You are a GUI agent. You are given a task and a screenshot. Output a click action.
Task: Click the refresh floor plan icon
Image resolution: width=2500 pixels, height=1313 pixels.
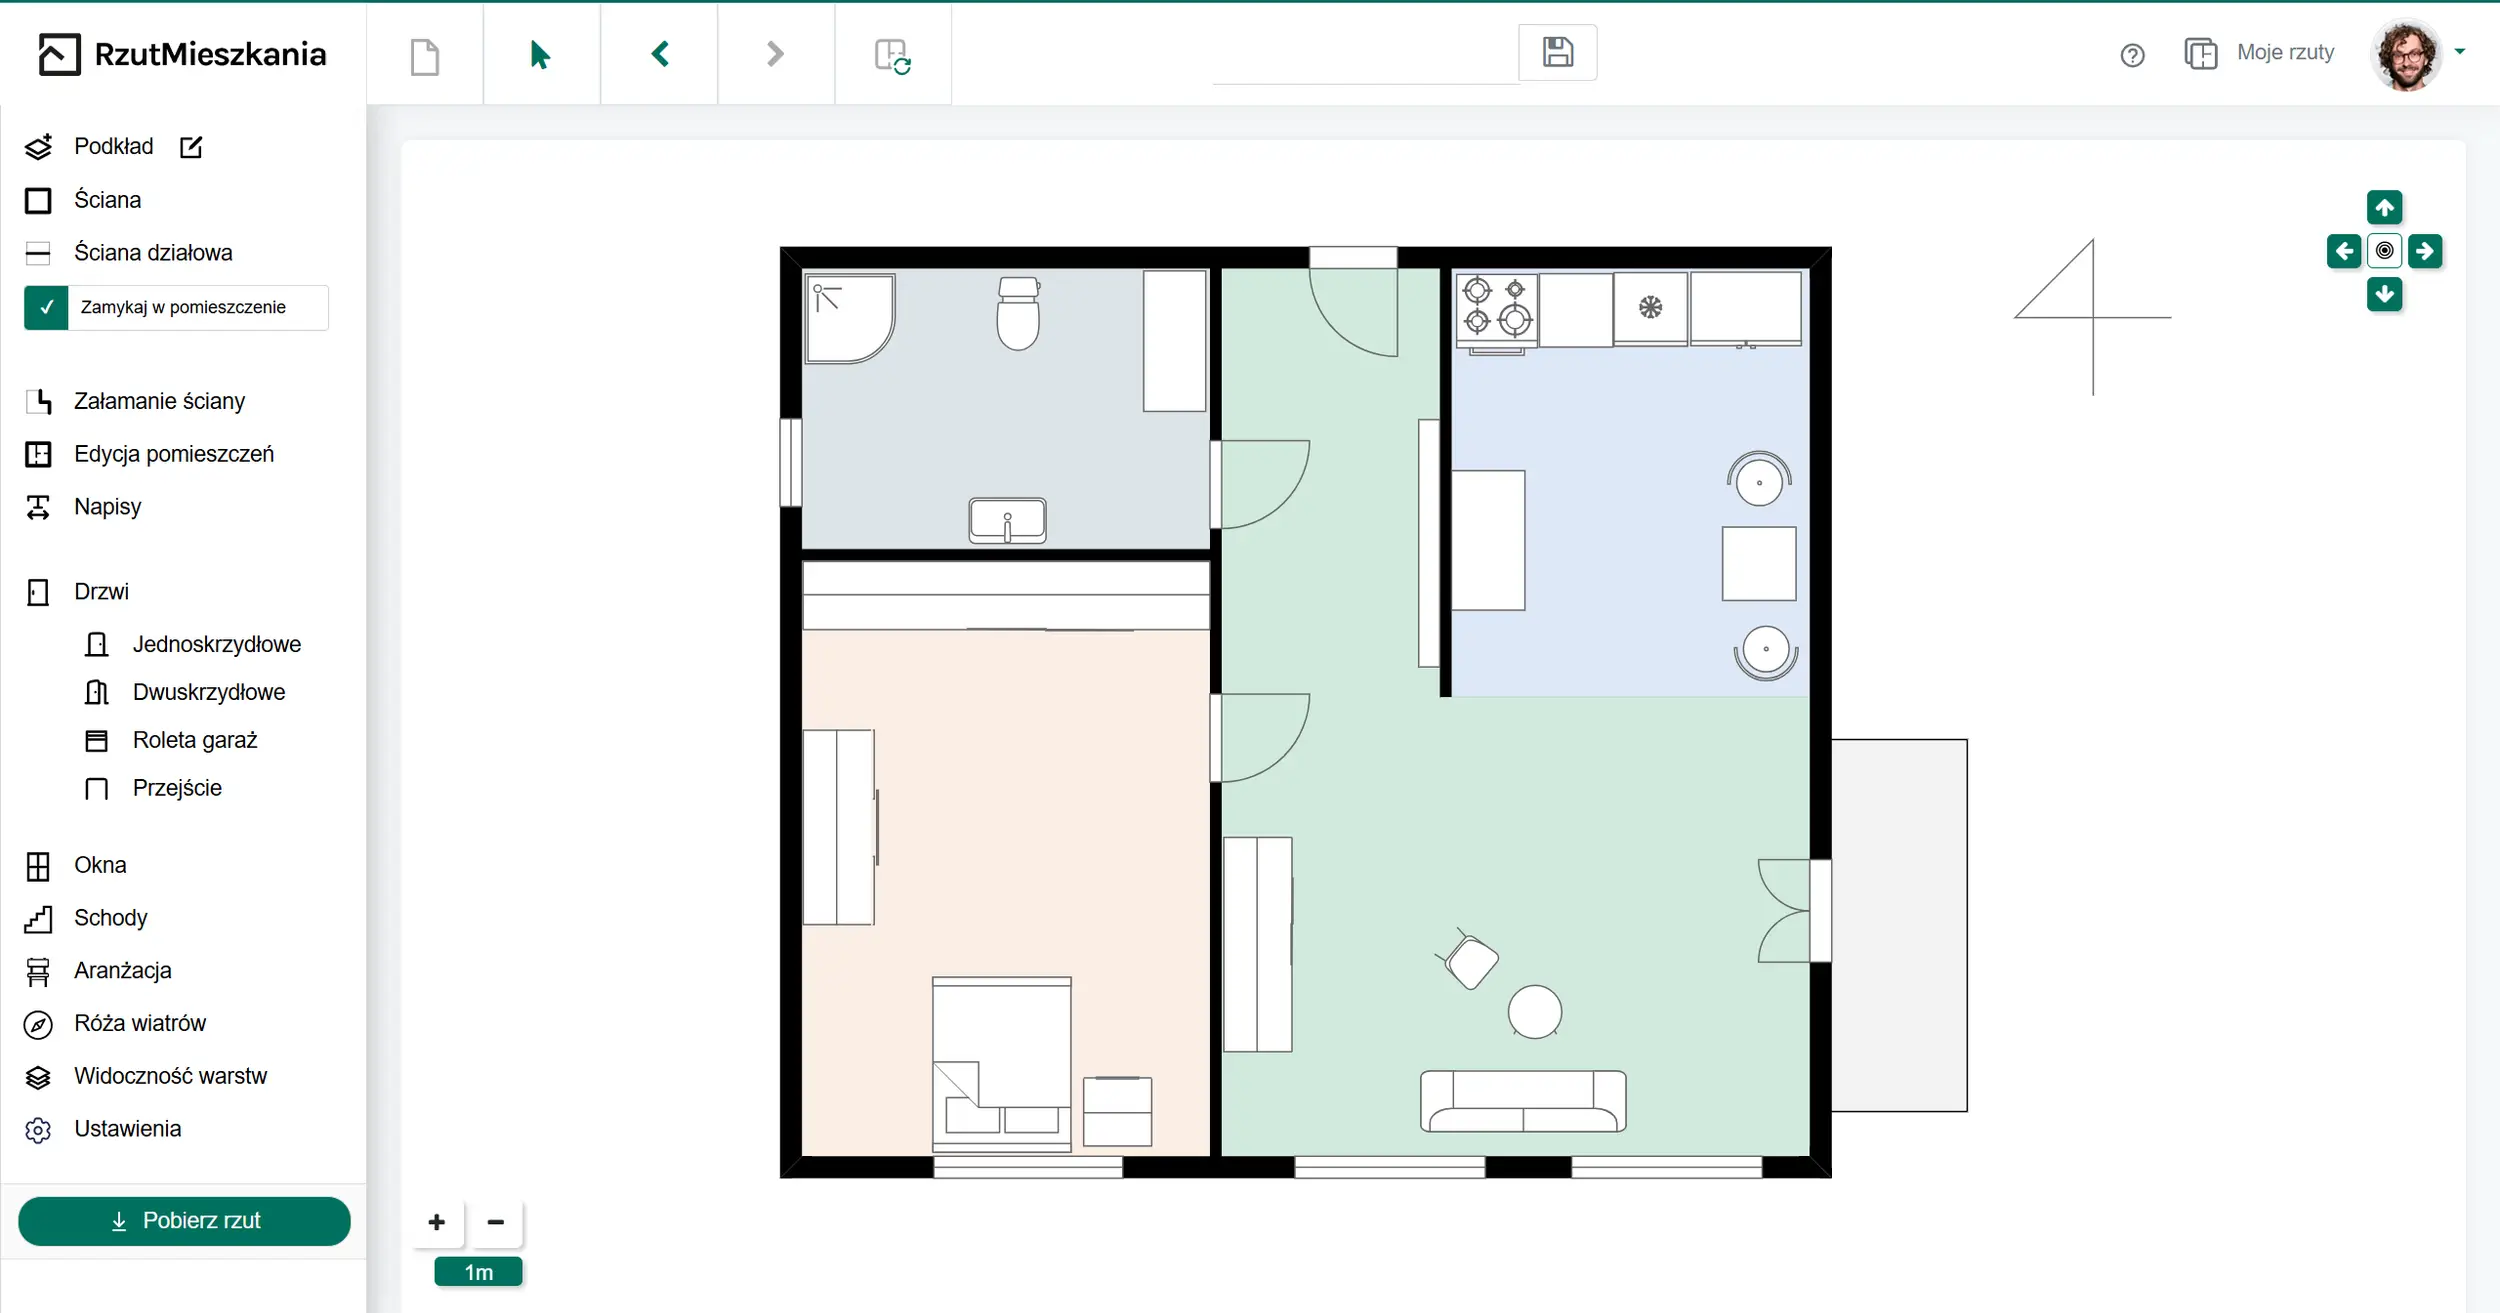tap(892, 56)
